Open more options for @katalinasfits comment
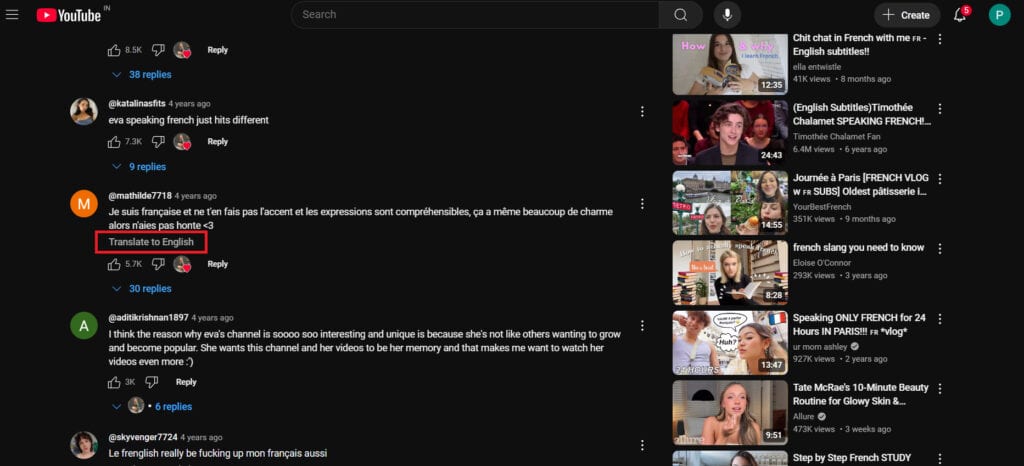The height and width of the screenshot is (466, 1024). (642, 112)
